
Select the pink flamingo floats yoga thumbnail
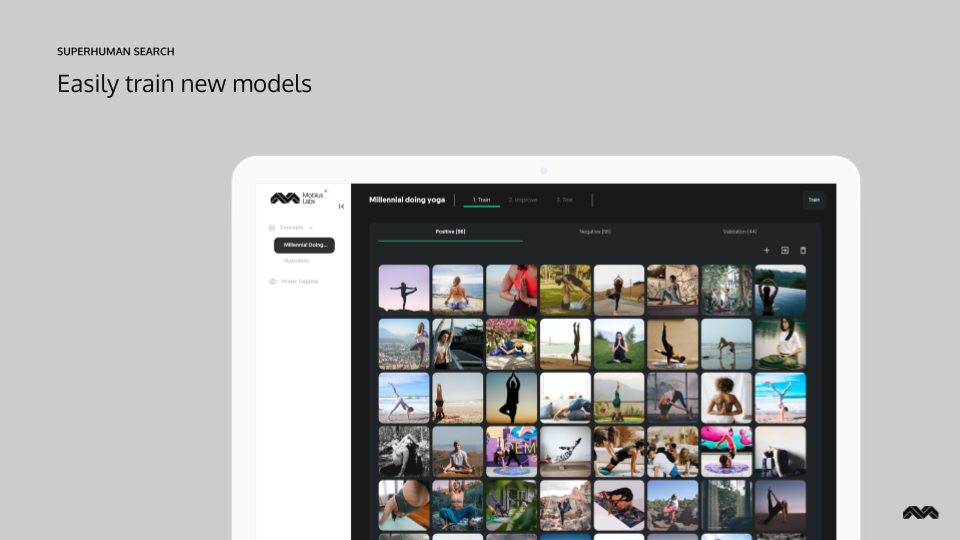coord(726,452)
